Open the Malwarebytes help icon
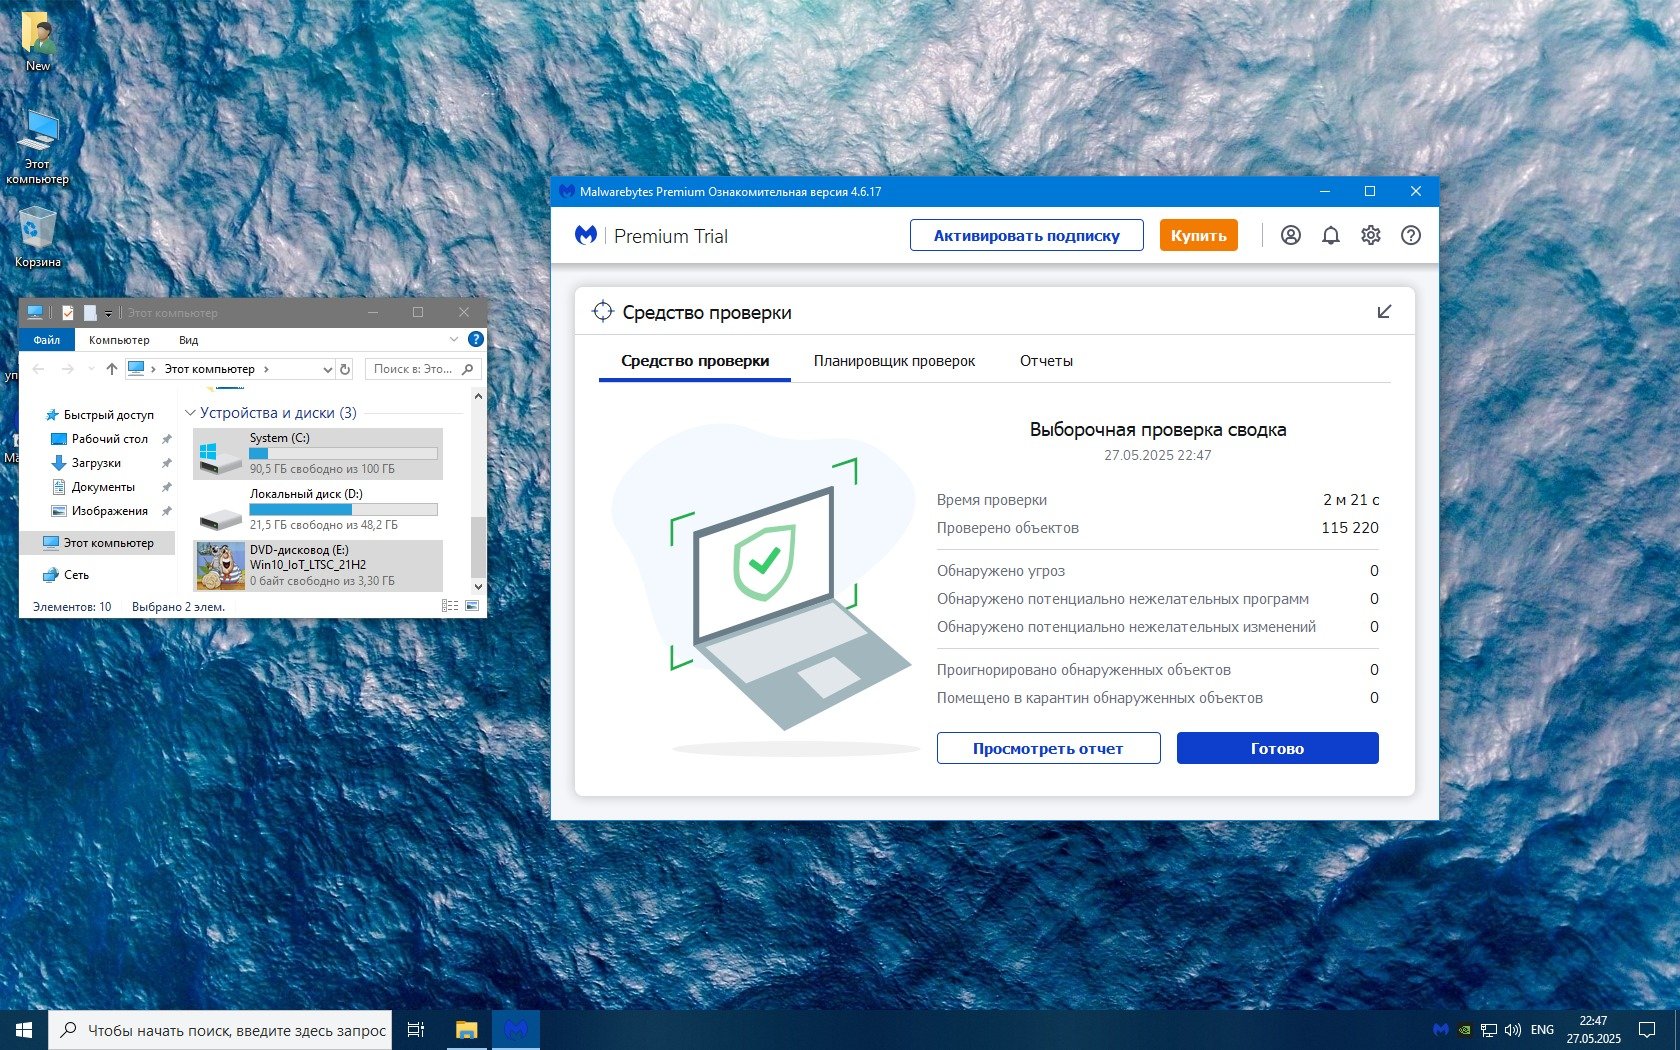The image size is (1680, 1050). [1410, 236]
